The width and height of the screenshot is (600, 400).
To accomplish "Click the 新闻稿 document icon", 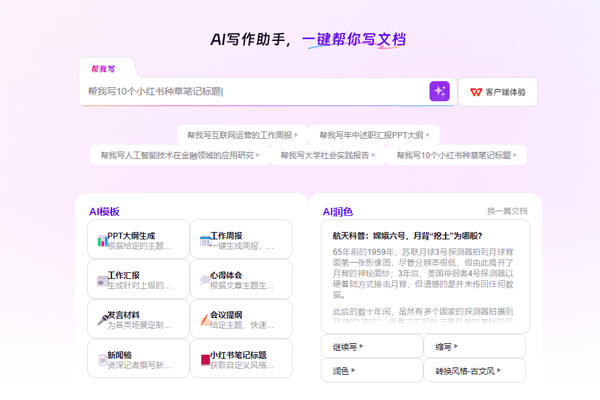I will 103,360.
